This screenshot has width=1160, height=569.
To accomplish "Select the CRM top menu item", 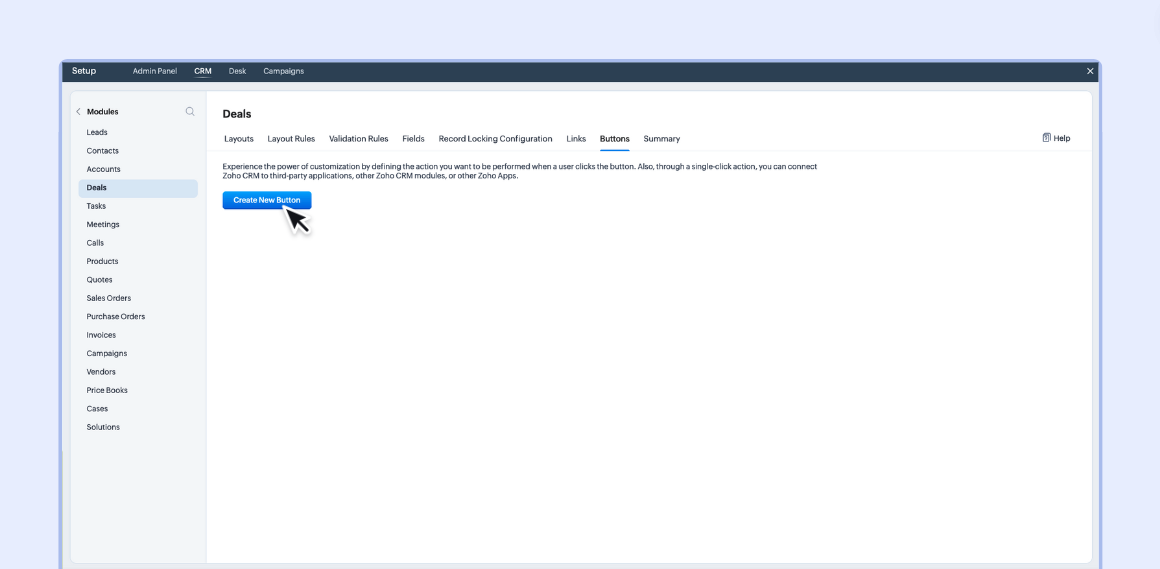I will [203, 71].
